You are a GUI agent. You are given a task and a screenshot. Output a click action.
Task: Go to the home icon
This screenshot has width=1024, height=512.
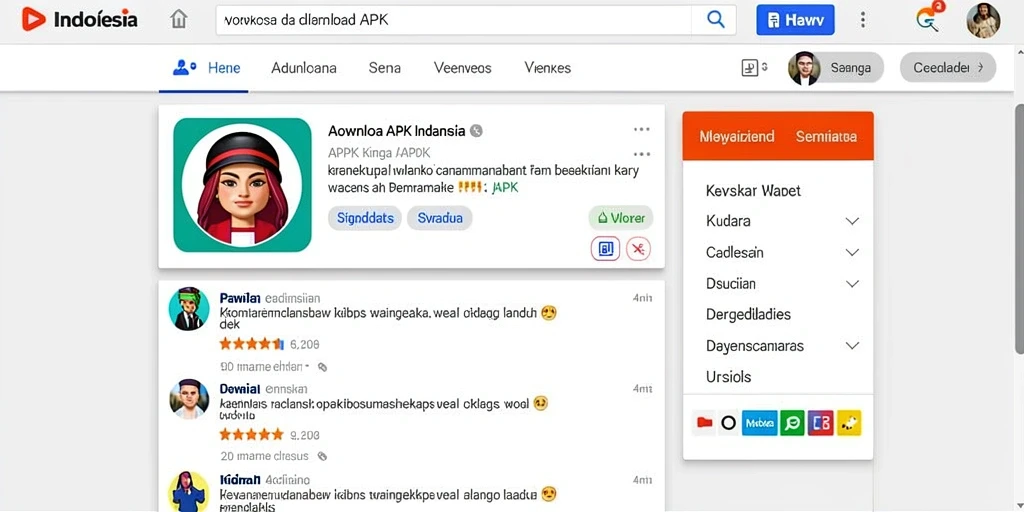tap(178, 20)
